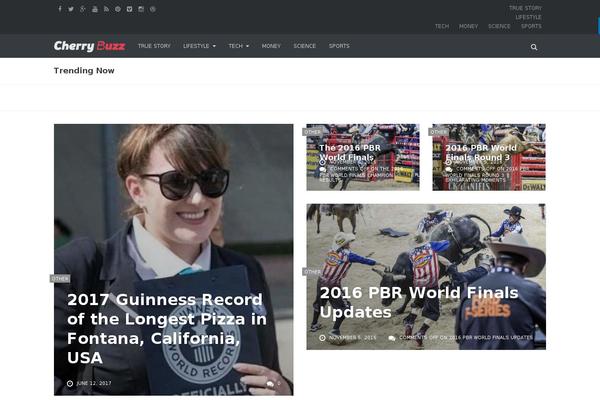Expand the Lifestyle dropdown arrow in main nav
The image size is (600, 400).
[x=214, y=46]
